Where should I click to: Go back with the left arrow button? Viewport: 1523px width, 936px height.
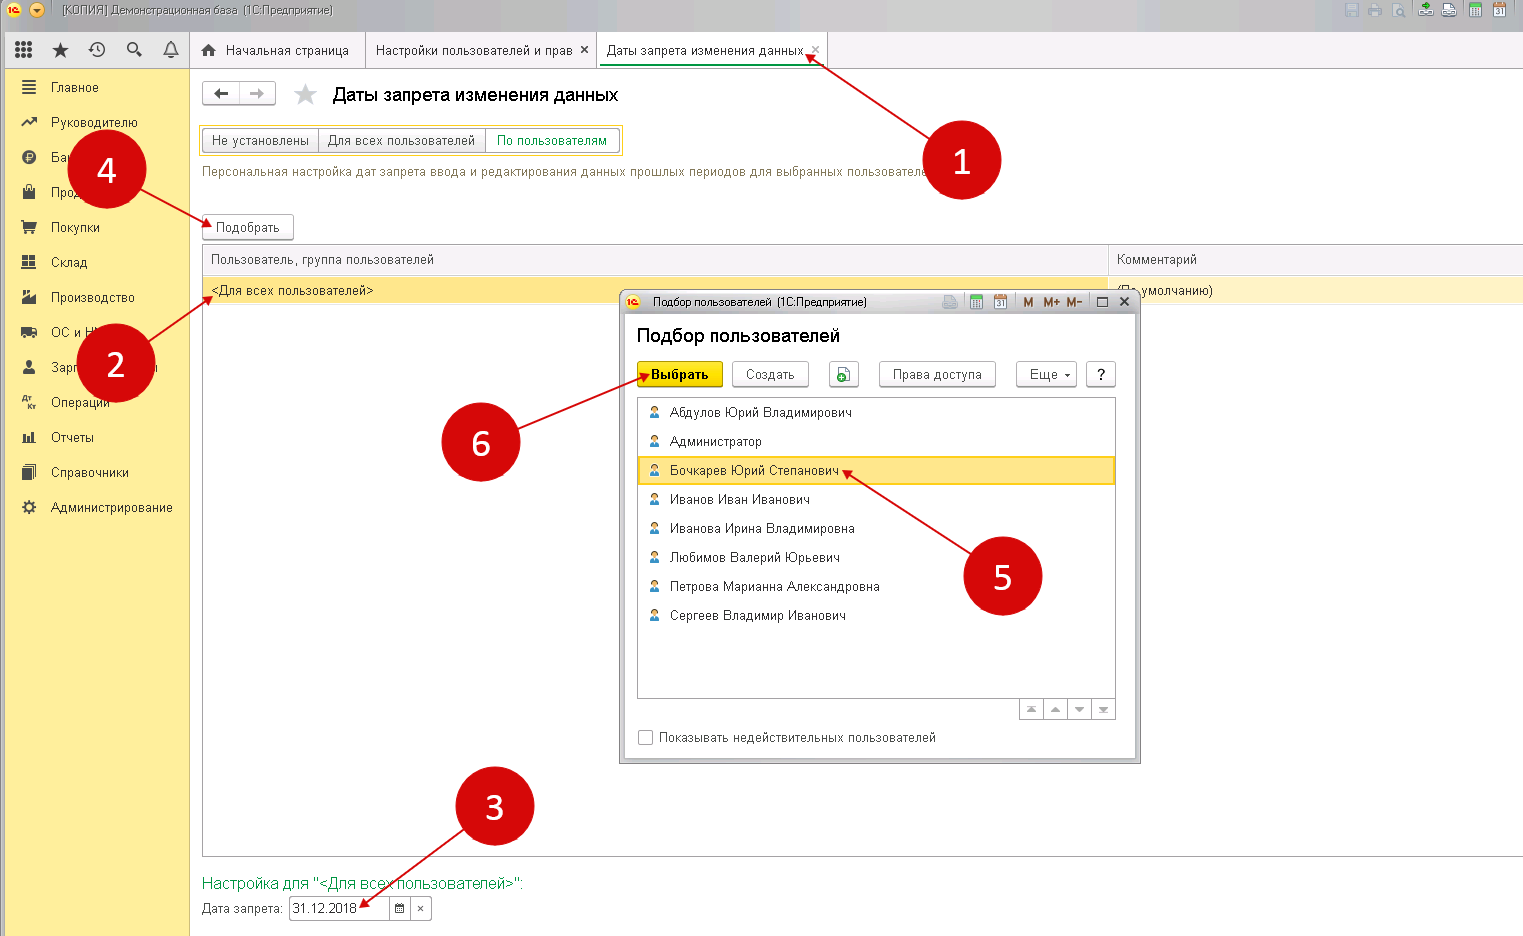click(221, 94)
